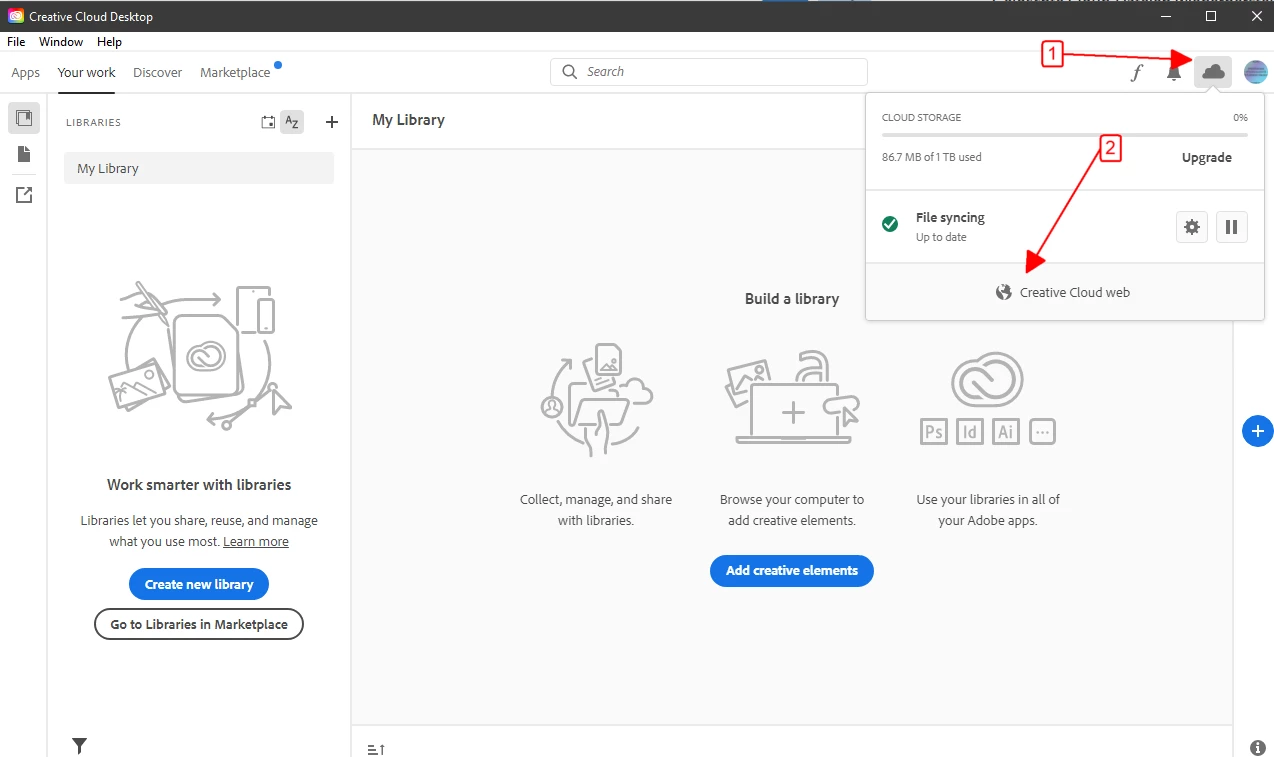Open the Window menu
Image resolution: width=1274 pixels, height=757 pixels.
(x=61, y=42)
